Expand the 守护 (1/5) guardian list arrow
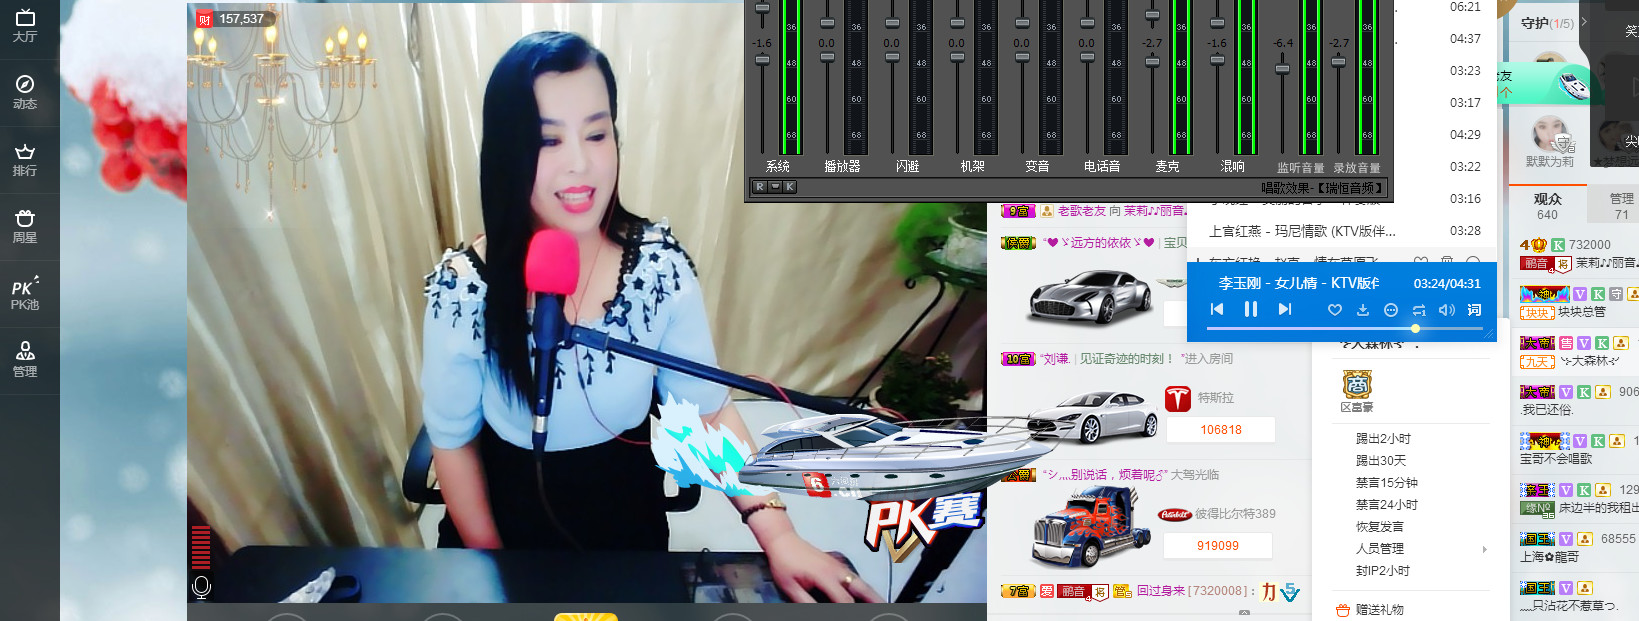Image resolution: width=1639 pixels, height=621 pixels. (1584, 22)
